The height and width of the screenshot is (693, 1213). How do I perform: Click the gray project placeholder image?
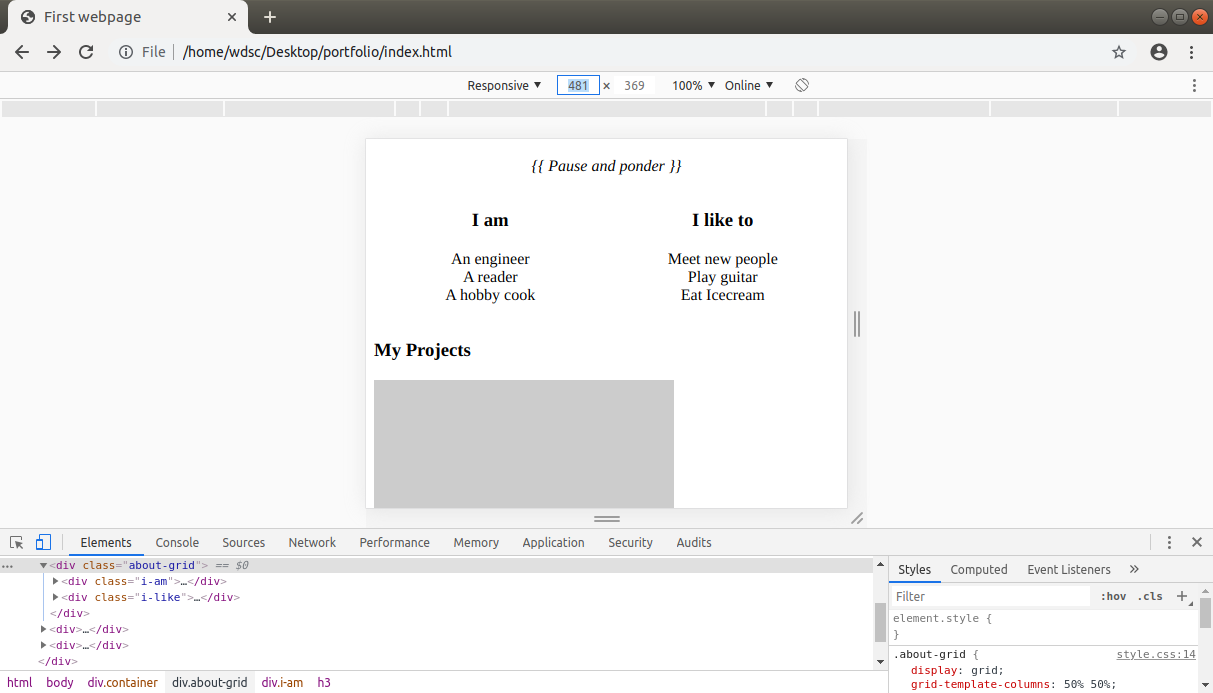pos(524,444)
